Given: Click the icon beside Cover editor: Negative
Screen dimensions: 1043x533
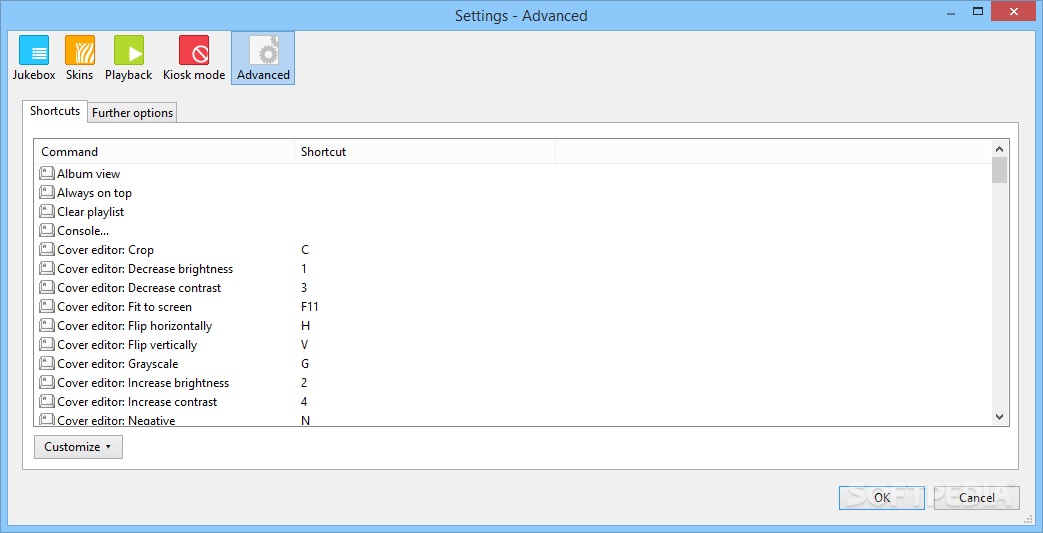Looking at the screenshot, I should (x=47, y=420).
